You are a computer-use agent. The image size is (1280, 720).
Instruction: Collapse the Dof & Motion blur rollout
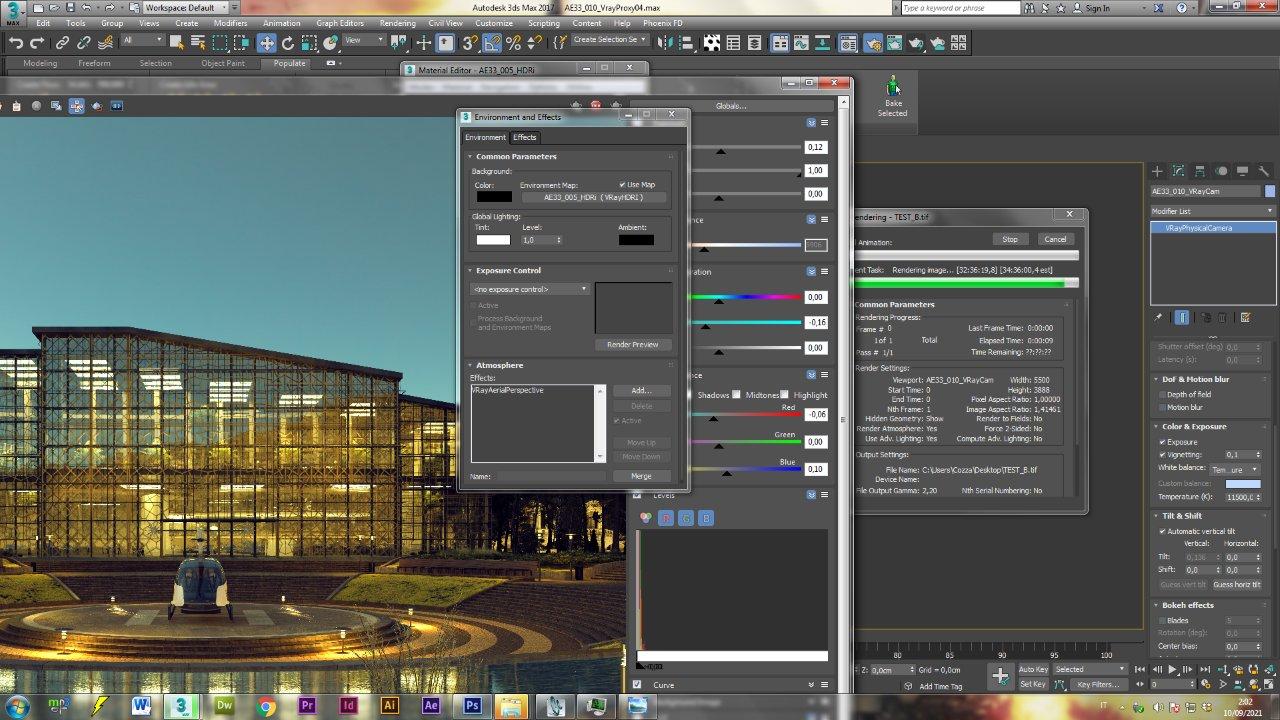[x=1195, y=379]
